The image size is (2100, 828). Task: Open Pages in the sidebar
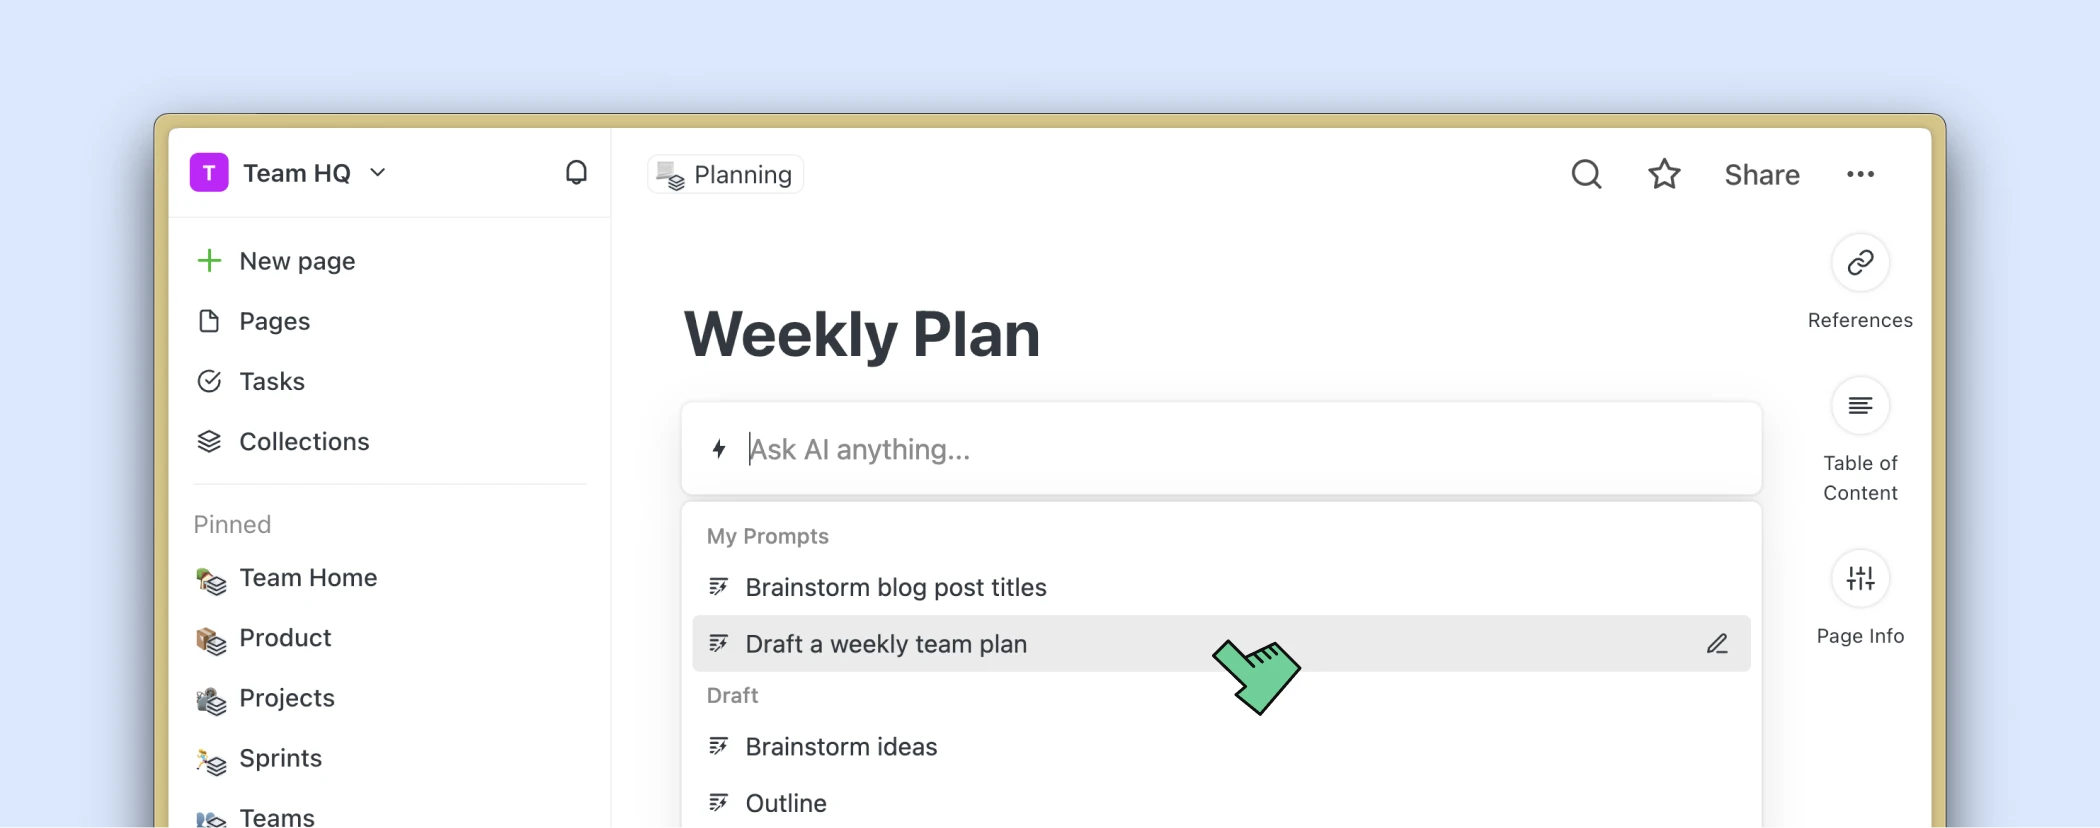[x=274, y=321]
